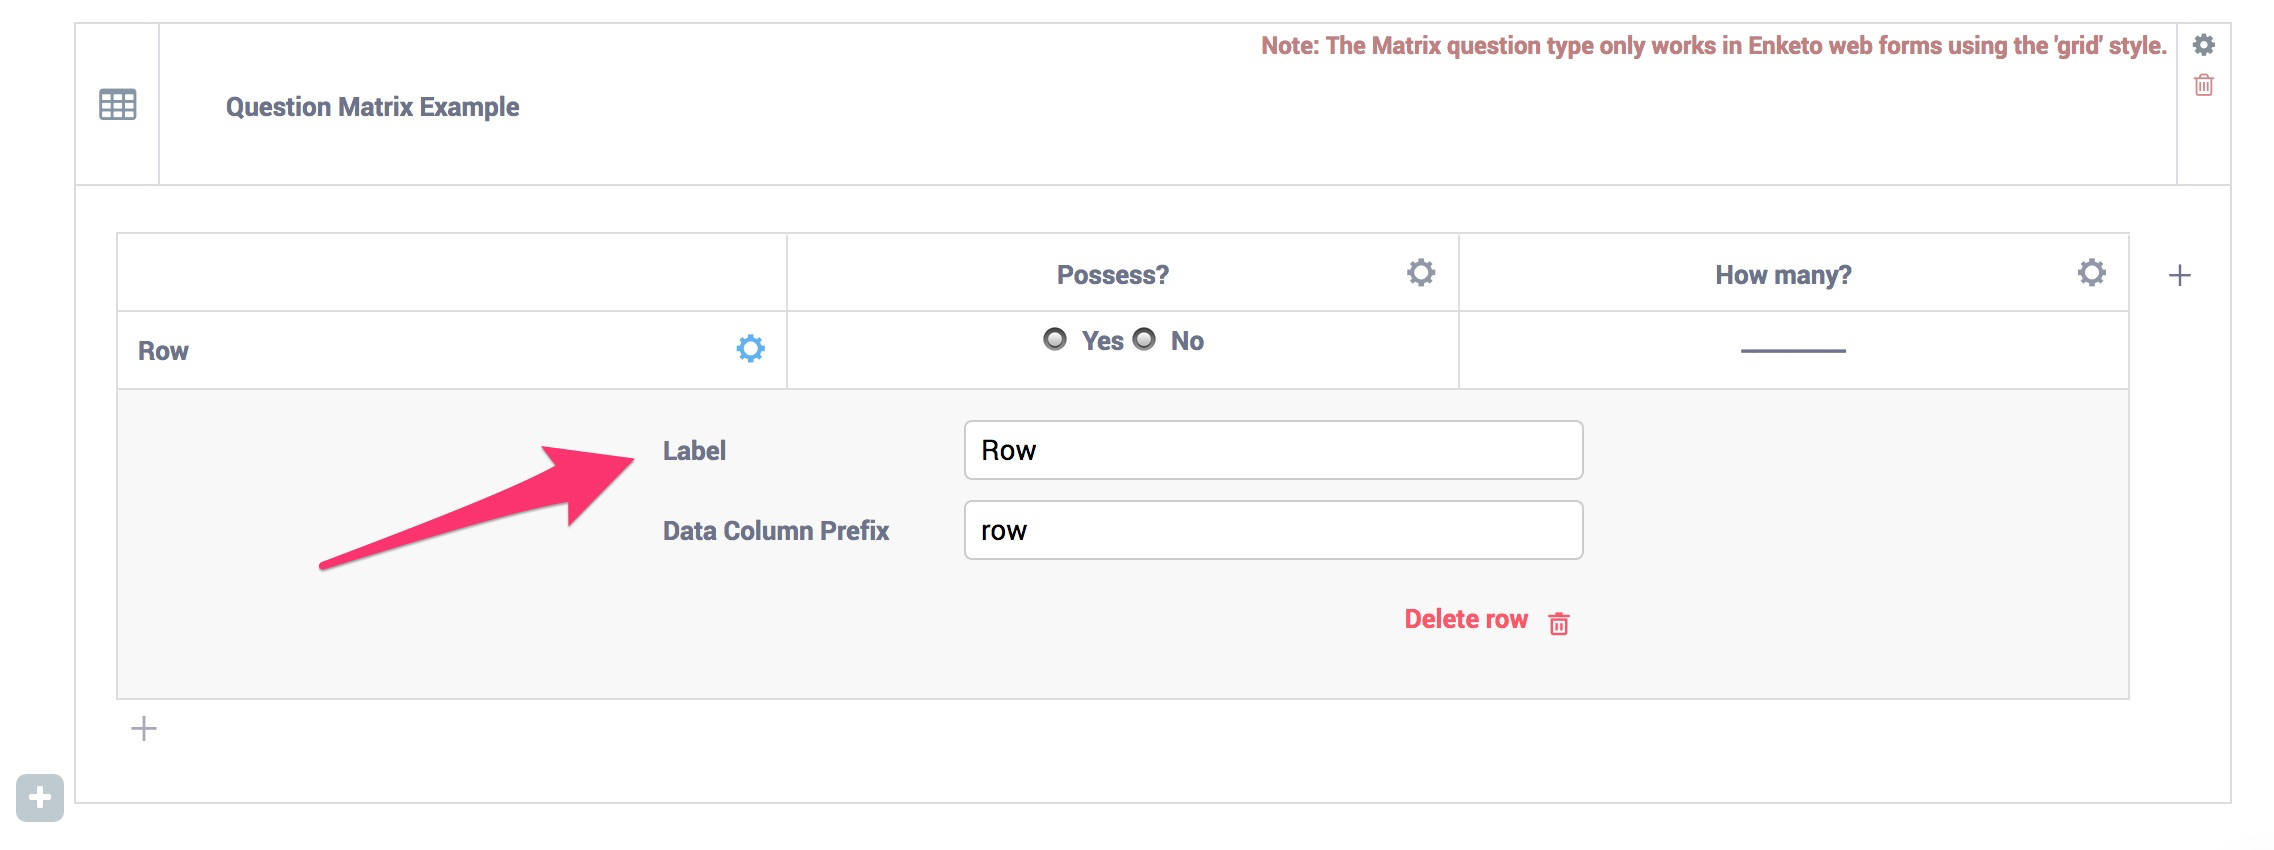Viewport: 2274px width, 850px height.
Task: Click the Row label input field
Action: coord(1272,450)
